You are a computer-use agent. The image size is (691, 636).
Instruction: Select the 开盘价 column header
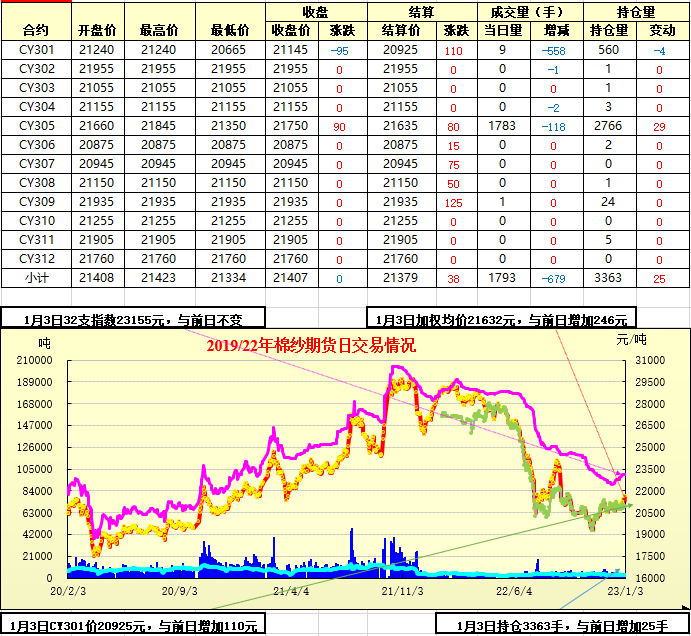pos(97,30)
